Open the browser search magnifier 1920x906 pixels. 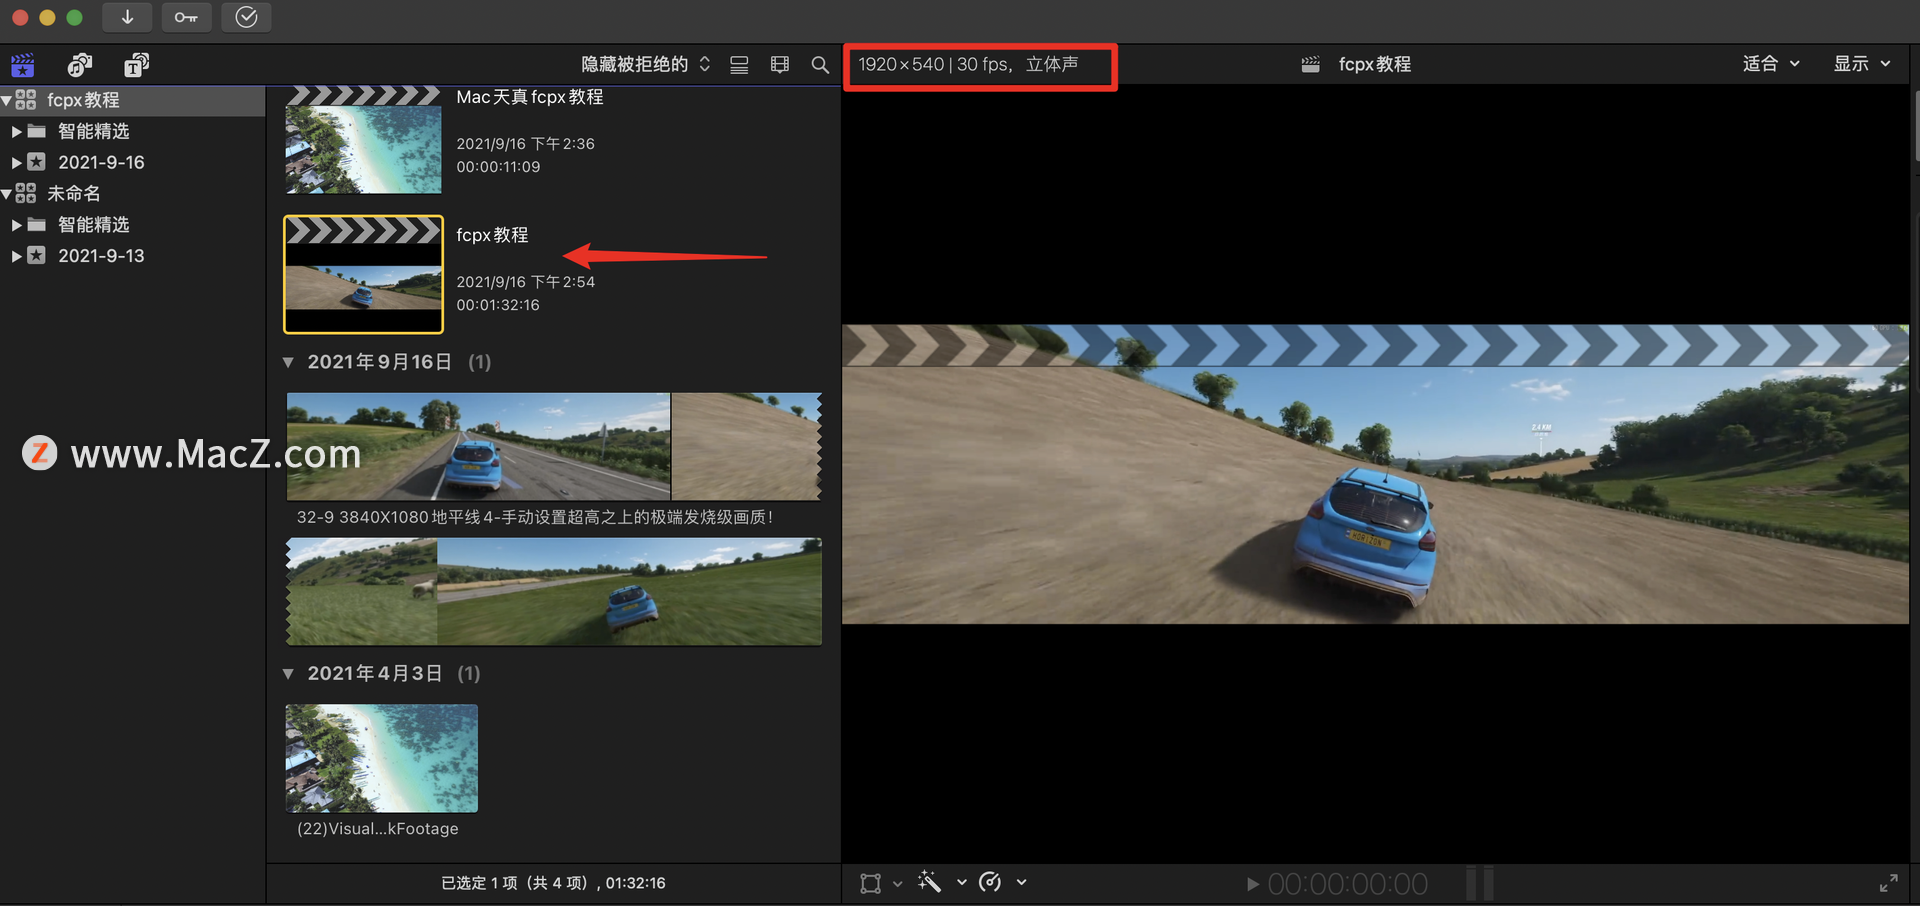click(x=820, y=65)
